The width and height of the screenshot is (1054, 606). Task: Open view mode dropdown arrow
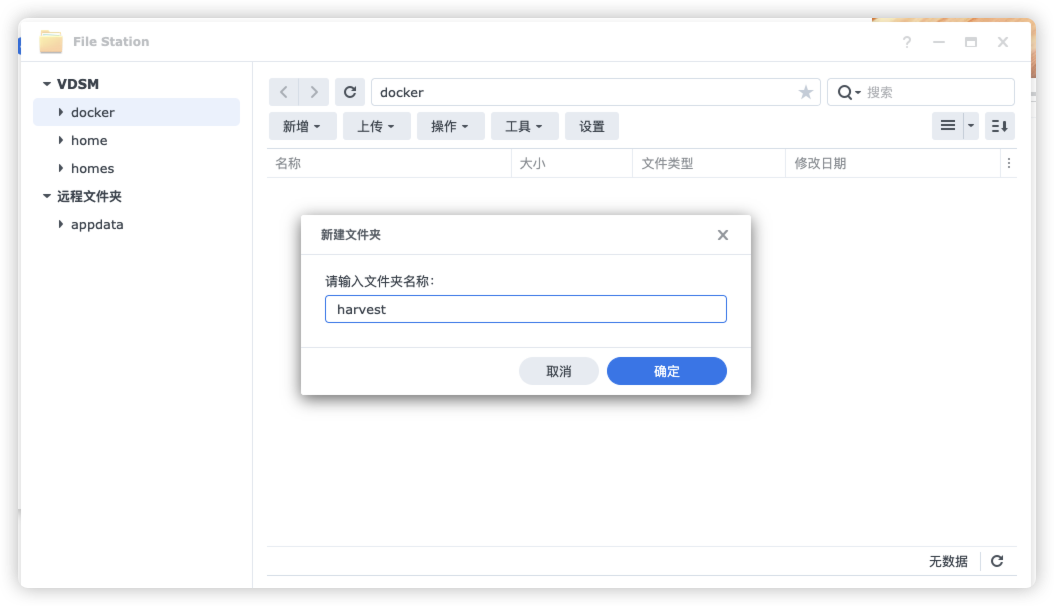click(971, 126)
